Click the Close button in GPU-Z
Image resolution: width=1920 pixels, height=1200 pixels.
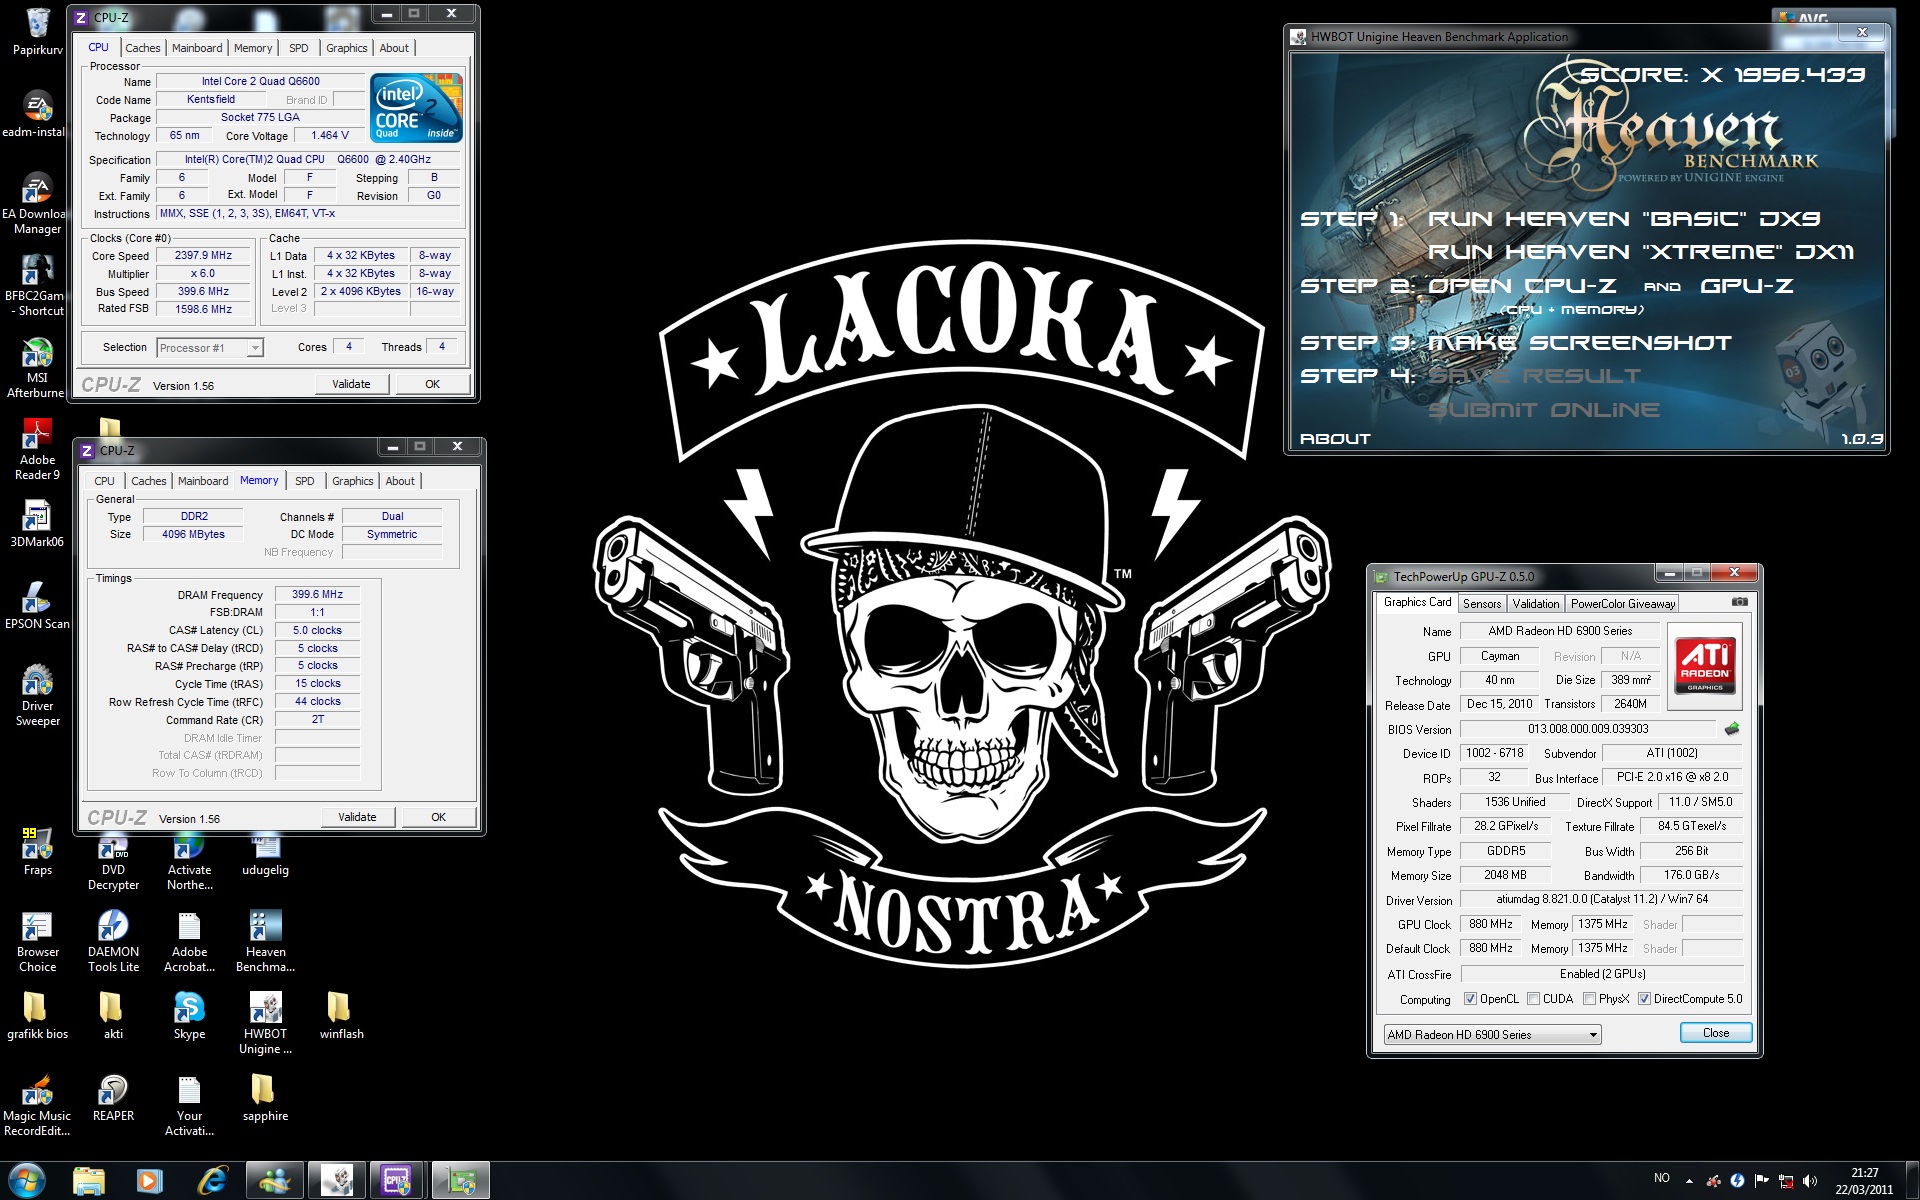click(1716, 1033)
